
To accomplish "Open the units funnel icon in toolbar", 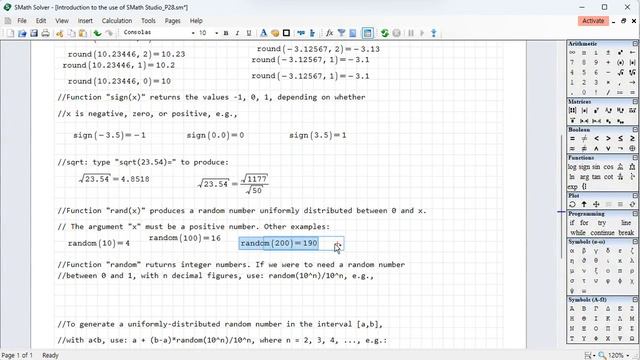I will coord(341,33).
